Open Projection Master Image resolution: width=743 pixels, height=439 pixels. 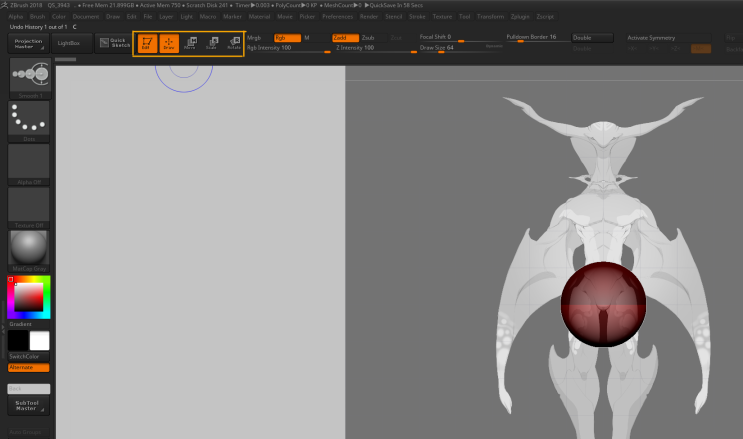pyautogui.click(x=29, y=43)
